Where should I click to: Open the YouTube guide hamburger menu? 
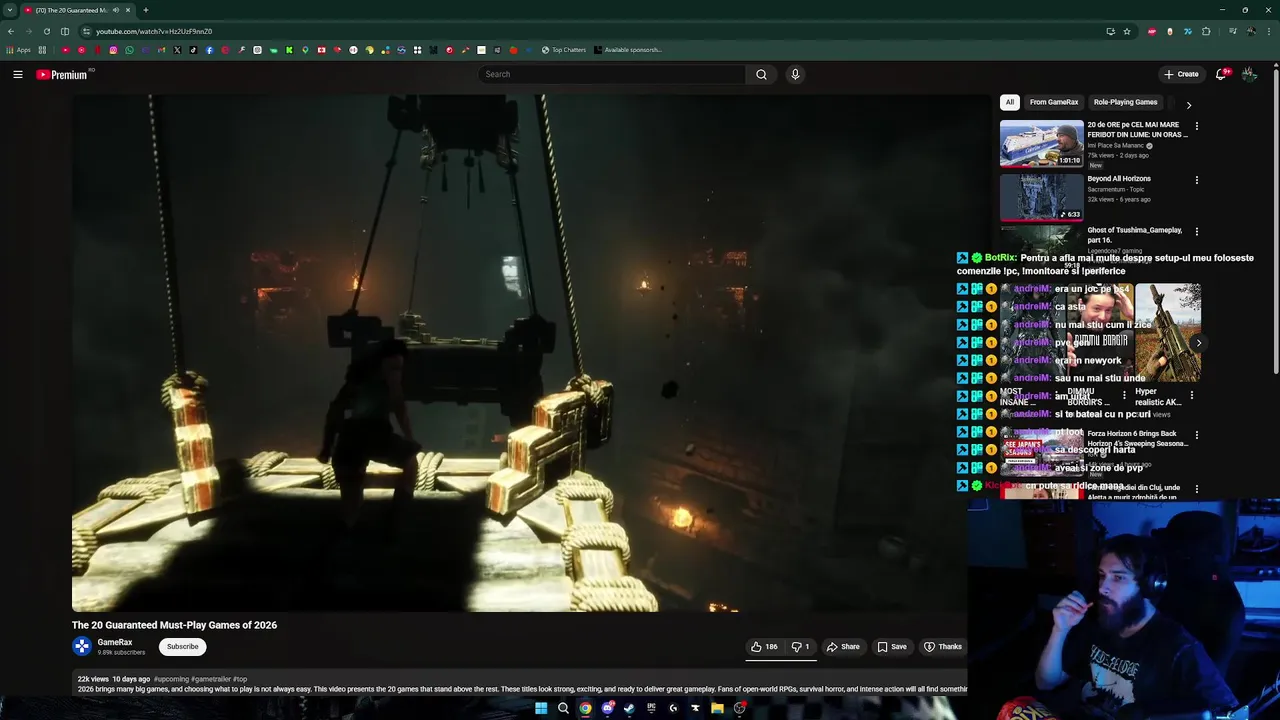point(18,74)
